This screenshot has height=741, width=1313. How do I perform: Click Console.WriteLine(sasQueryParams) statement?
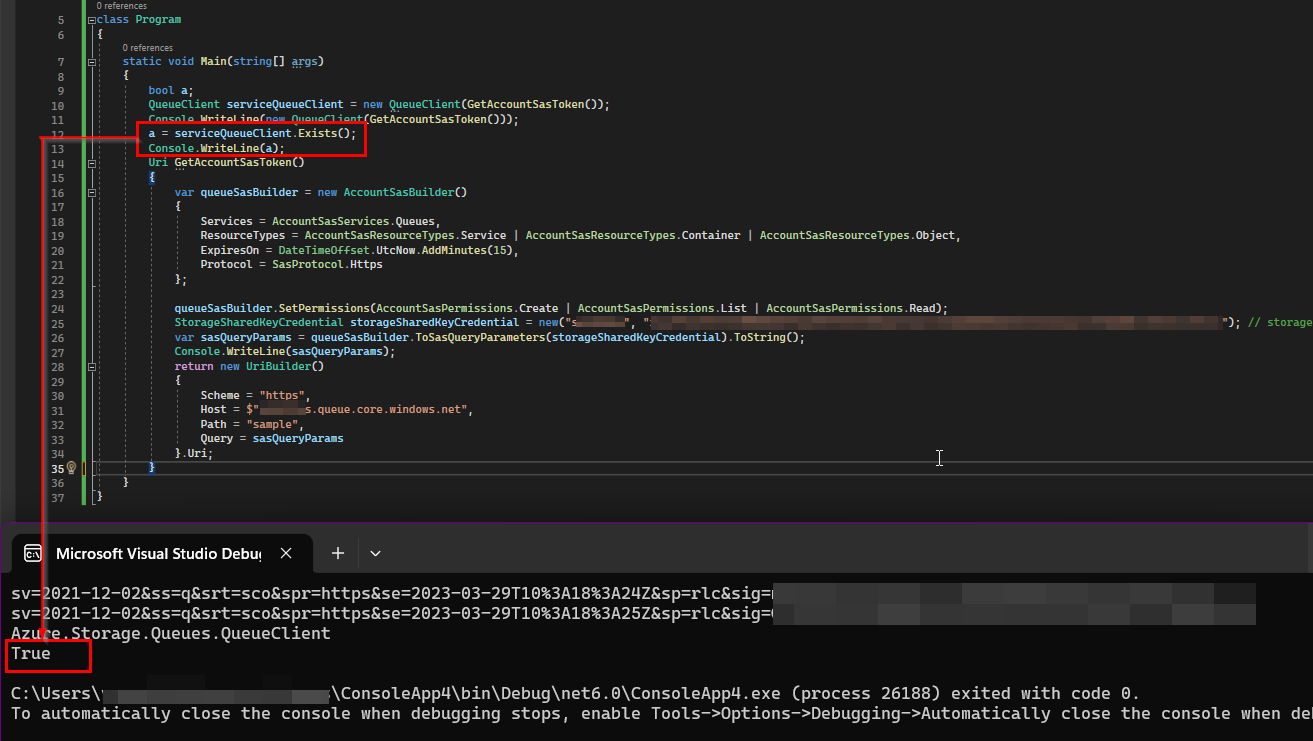(x=285, y=352)
